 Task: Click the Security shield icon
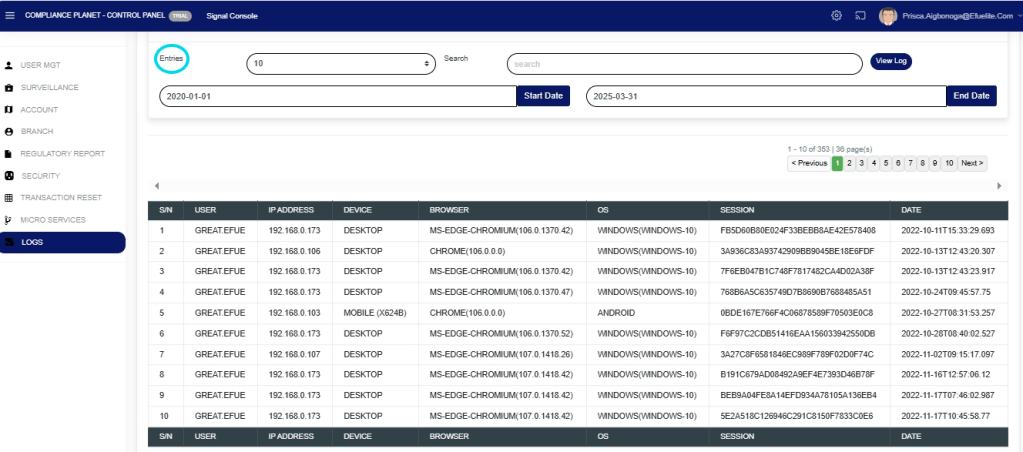tap(9, 176)
